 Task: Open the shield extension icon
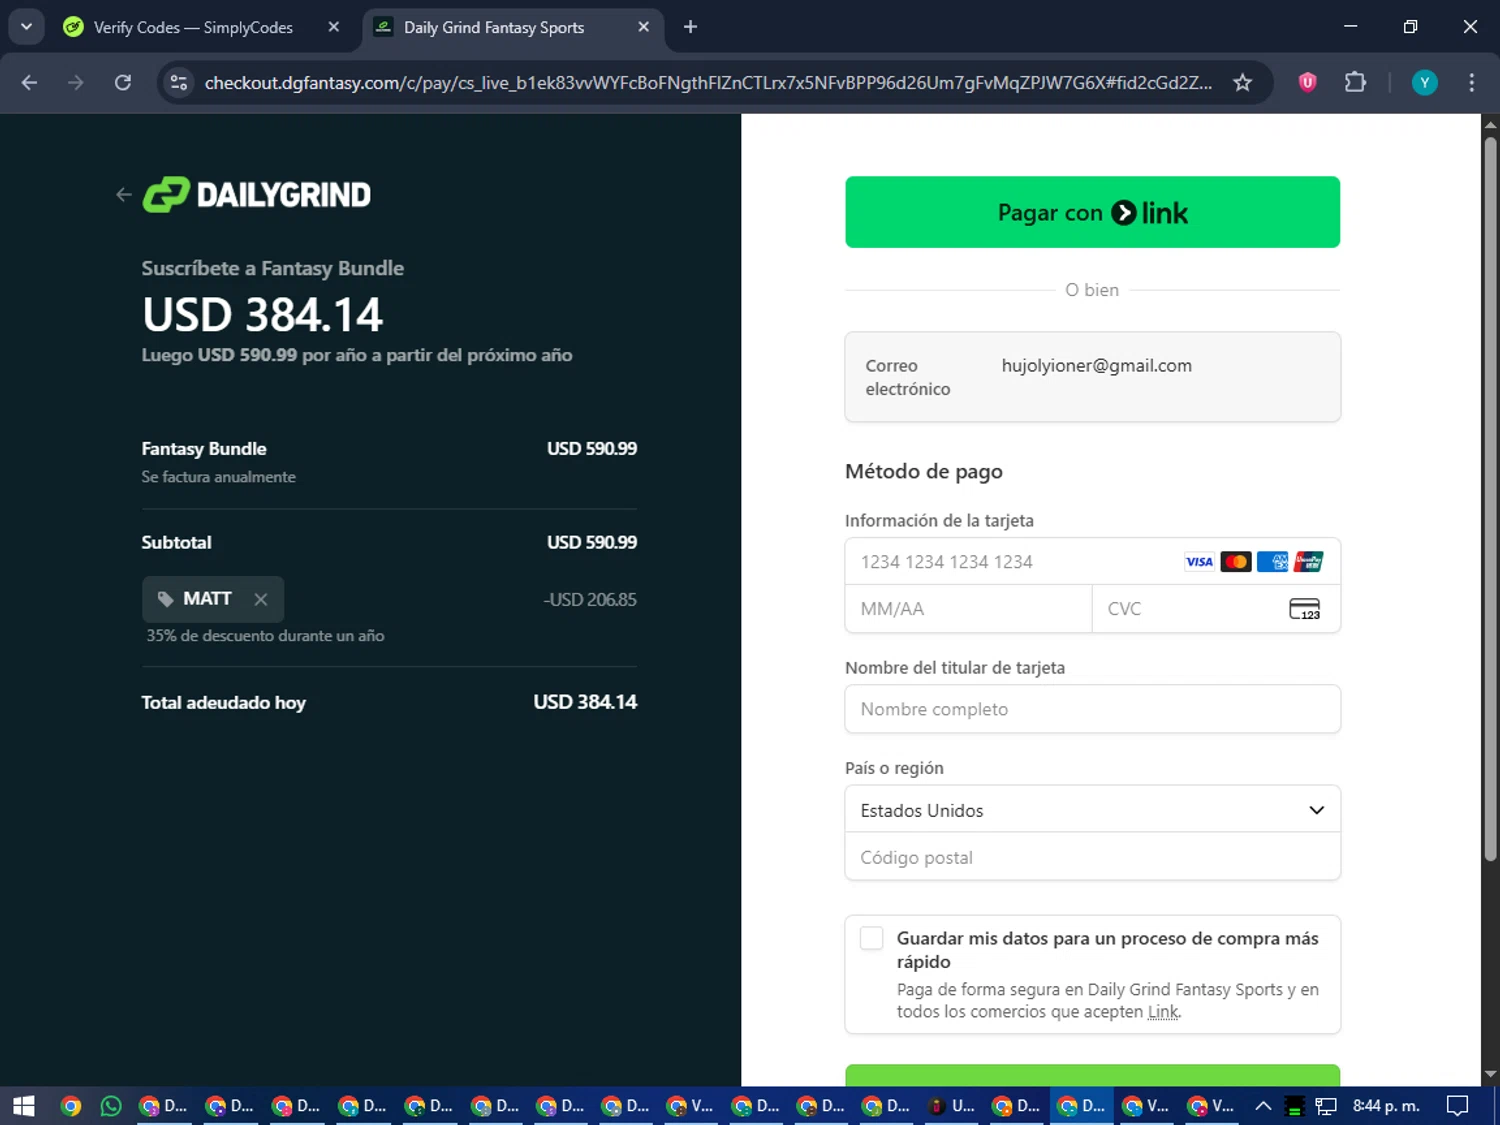1307,83
